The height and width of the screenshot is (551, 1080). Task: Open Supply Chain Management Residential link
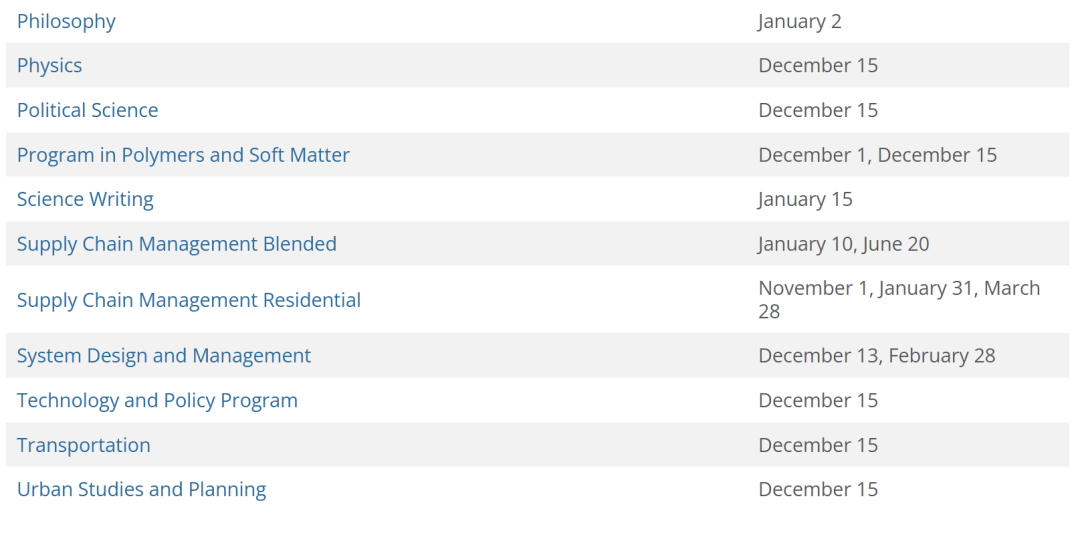(189, 300)
